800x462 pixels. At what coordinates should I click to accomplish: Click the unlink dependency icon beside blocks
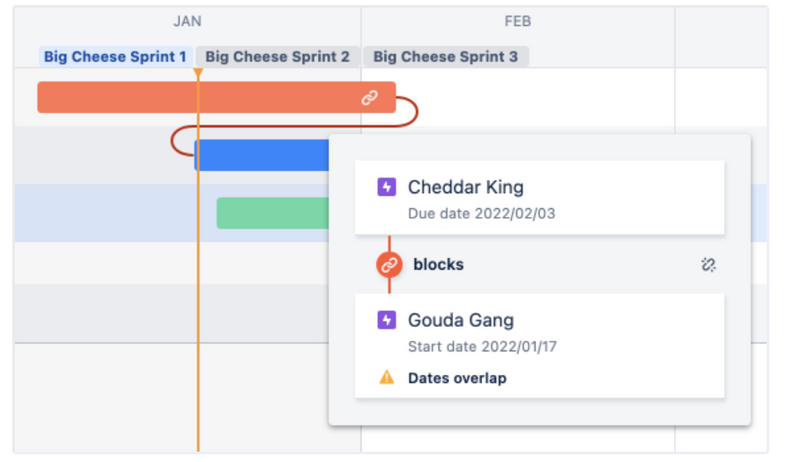708,265
